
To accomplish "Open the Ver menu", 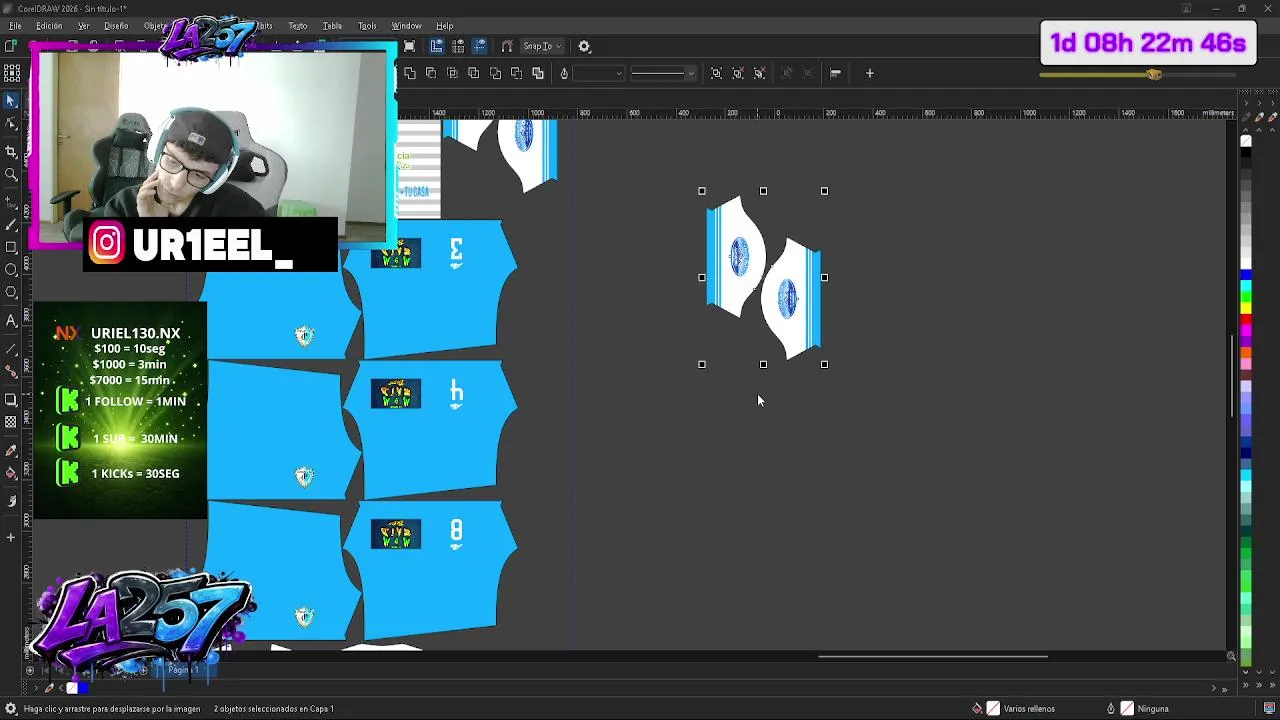I will (x=83, y=26).
